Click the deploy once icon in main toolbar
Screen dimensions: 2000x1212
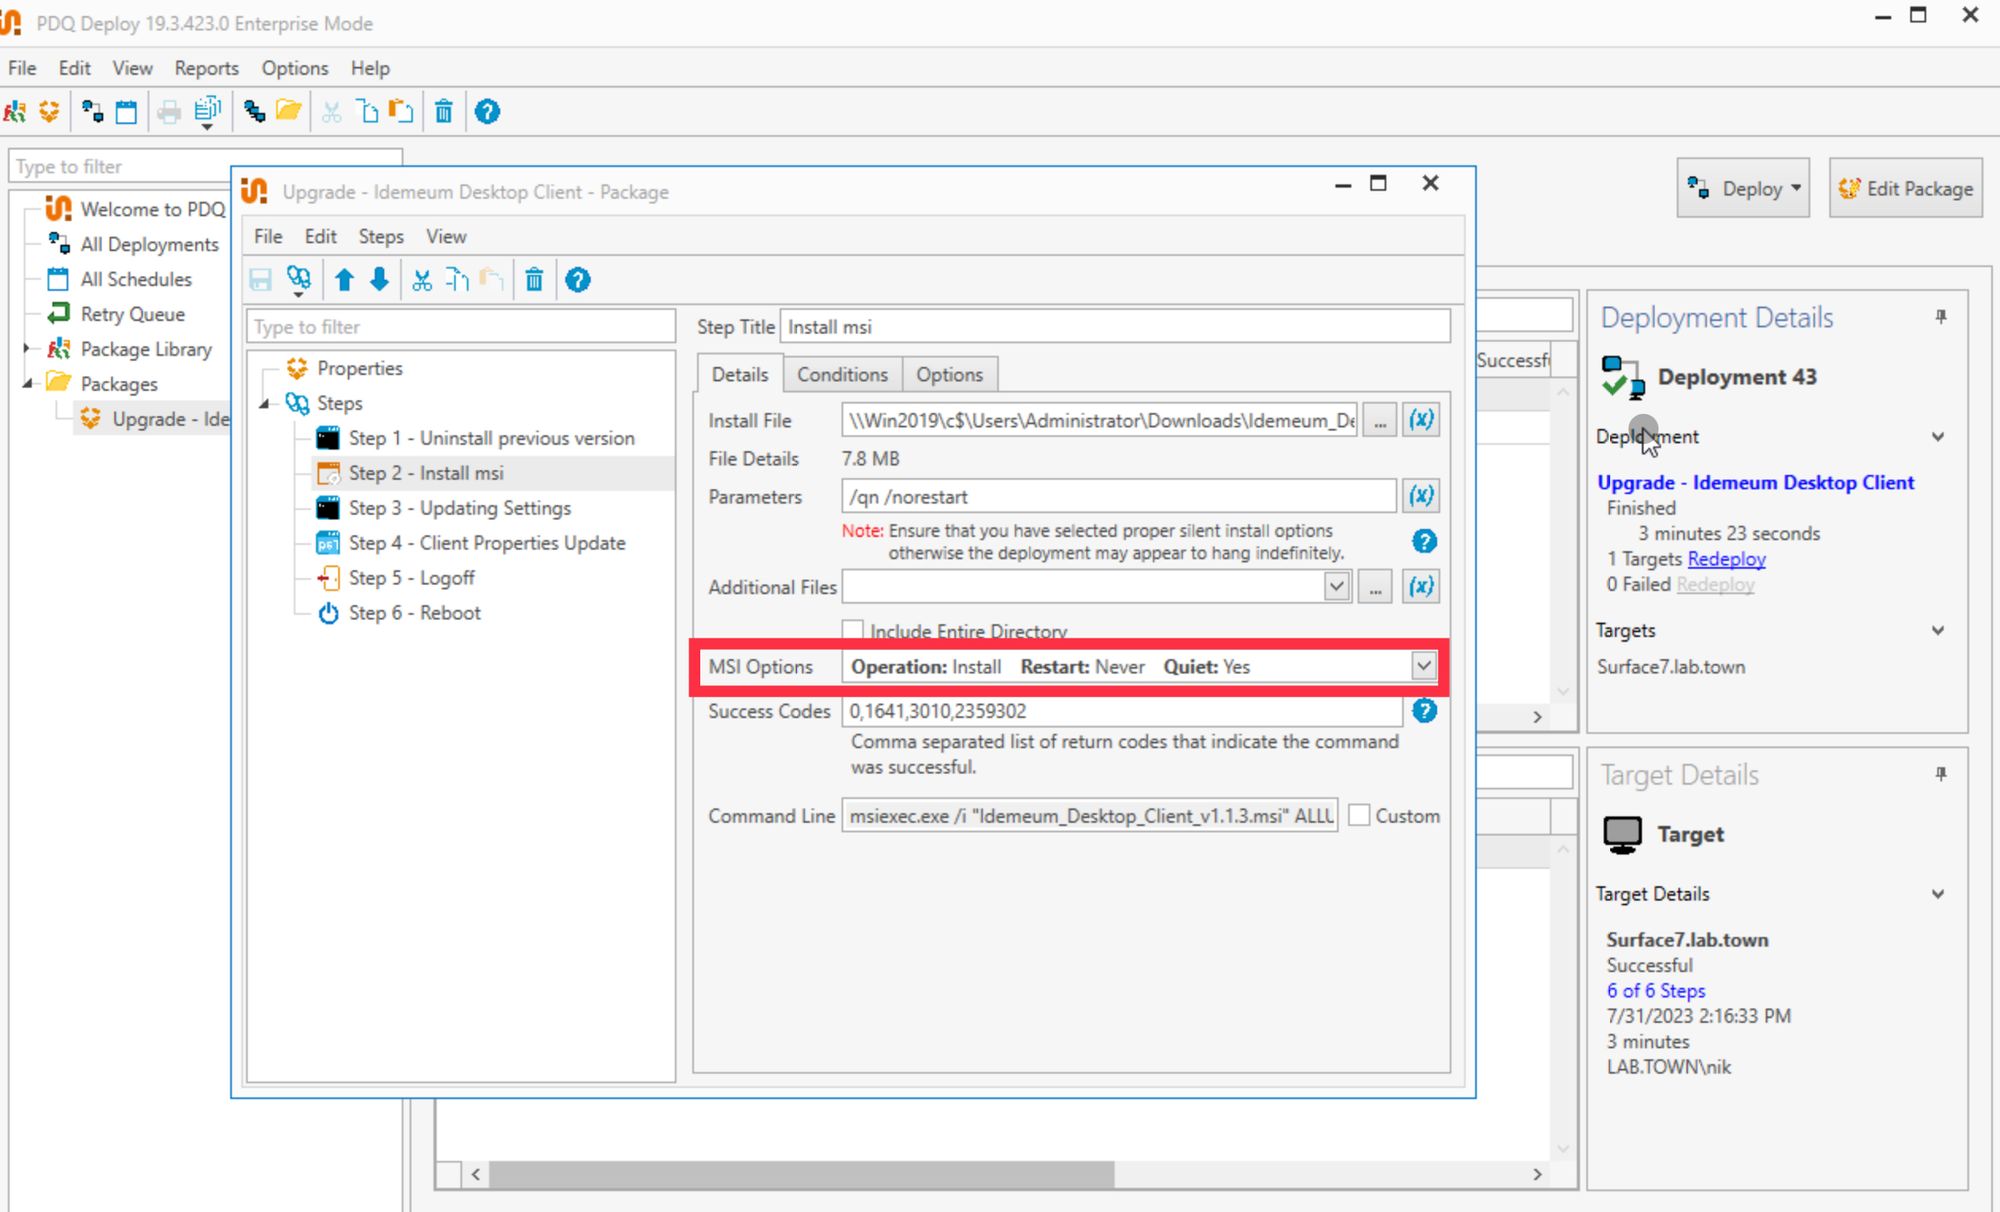(93, 111)
